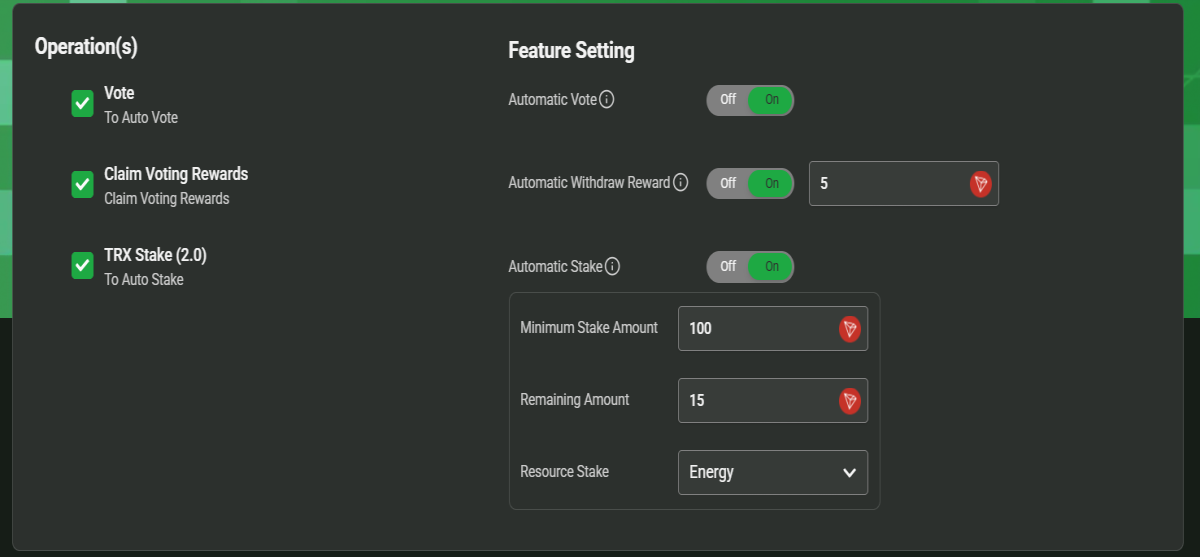The width and height of the screenshot is (1200, 557).
Task: Focus the Minimum Stake Amount input
Action: point(773,328)
